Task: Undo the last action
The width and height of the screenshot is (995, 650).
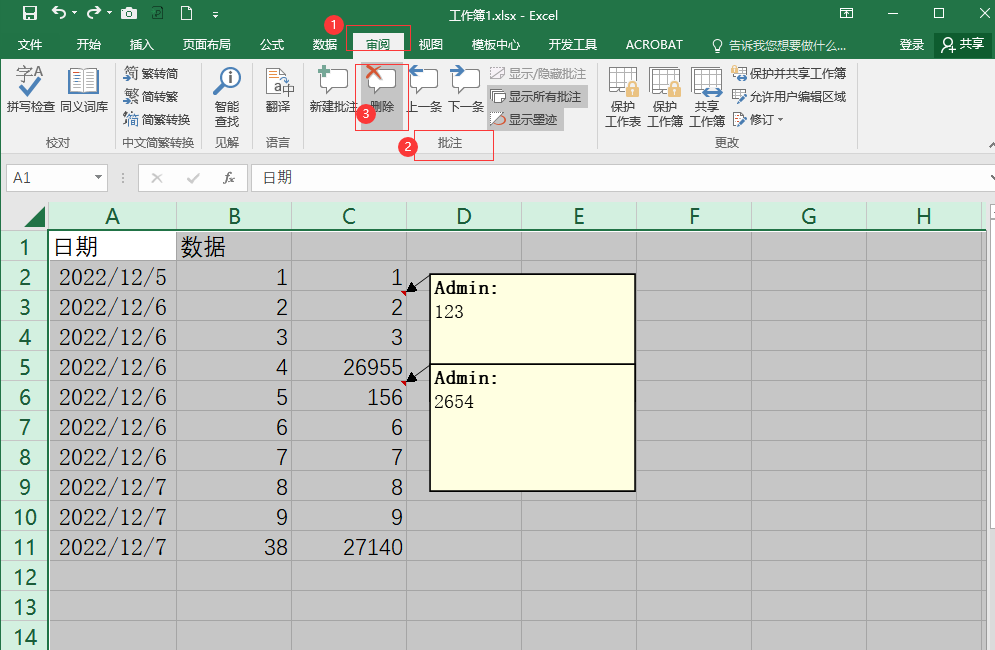Action: (x=59, y=13)
